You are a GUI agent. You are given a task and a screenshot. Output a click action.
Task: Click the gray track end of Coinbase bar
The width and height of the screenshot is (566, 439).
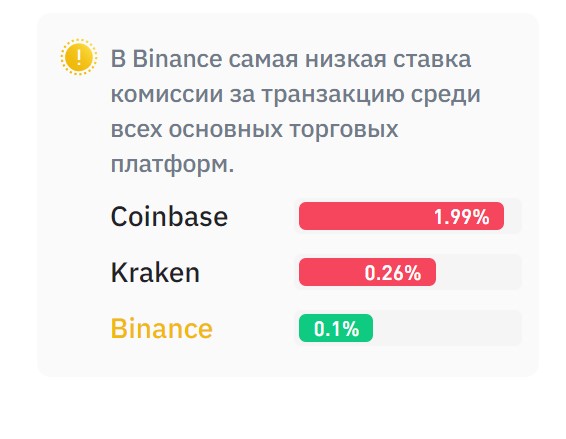(x=513, y=216)
